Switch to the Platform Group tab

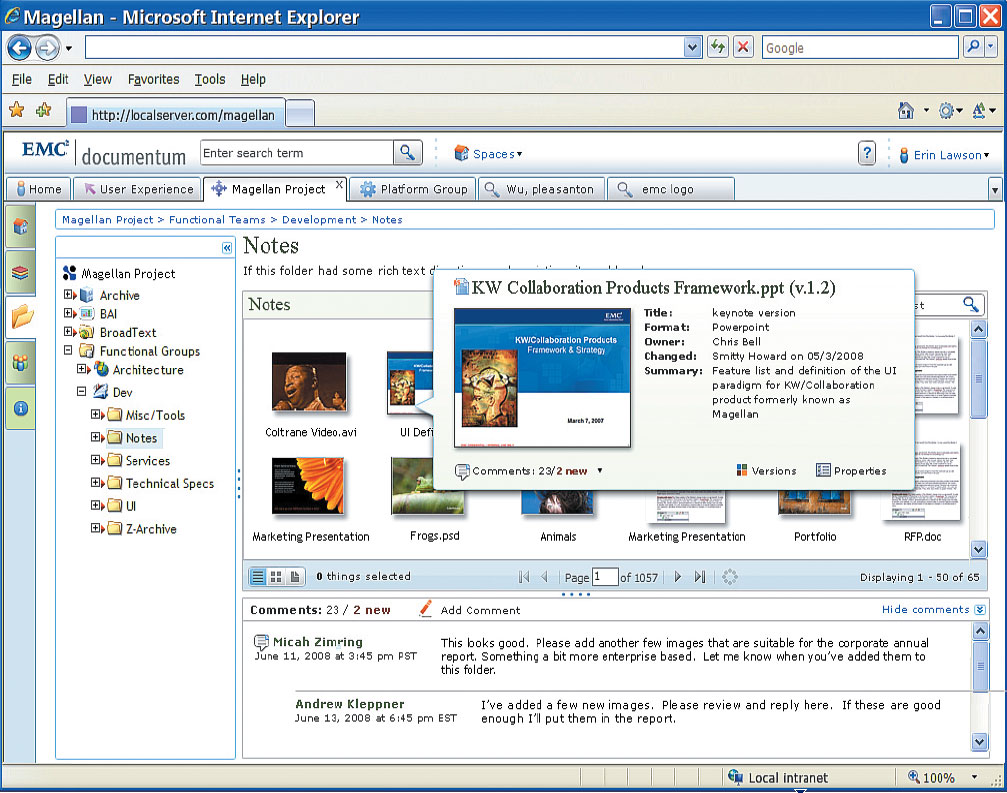[x=414, y=189]
